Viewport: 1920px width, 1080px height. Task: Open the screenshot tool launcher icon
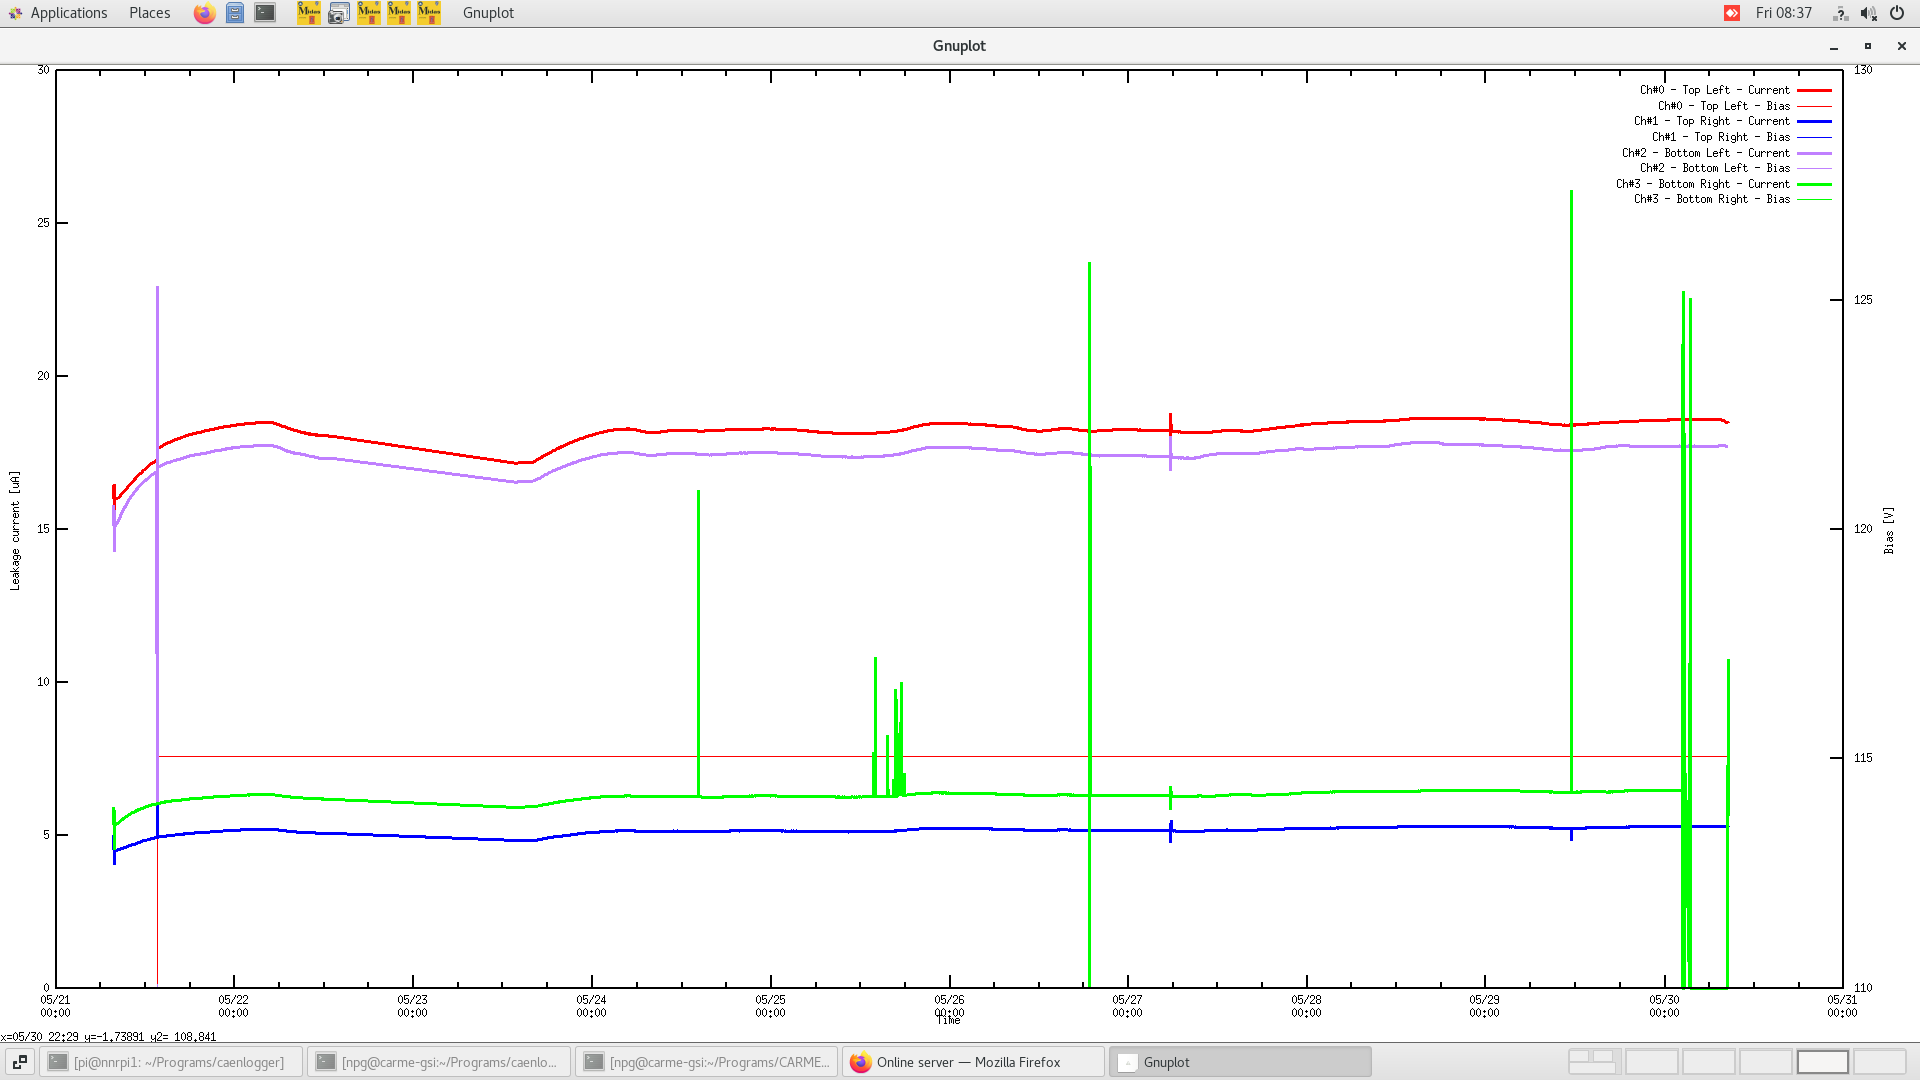tap(339, 13)
